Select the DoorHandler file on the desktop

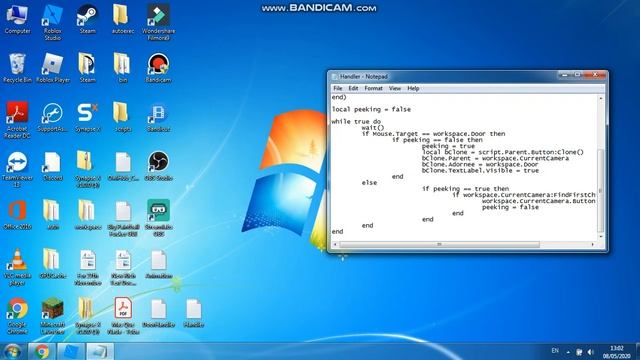click(x=158, y=313)
